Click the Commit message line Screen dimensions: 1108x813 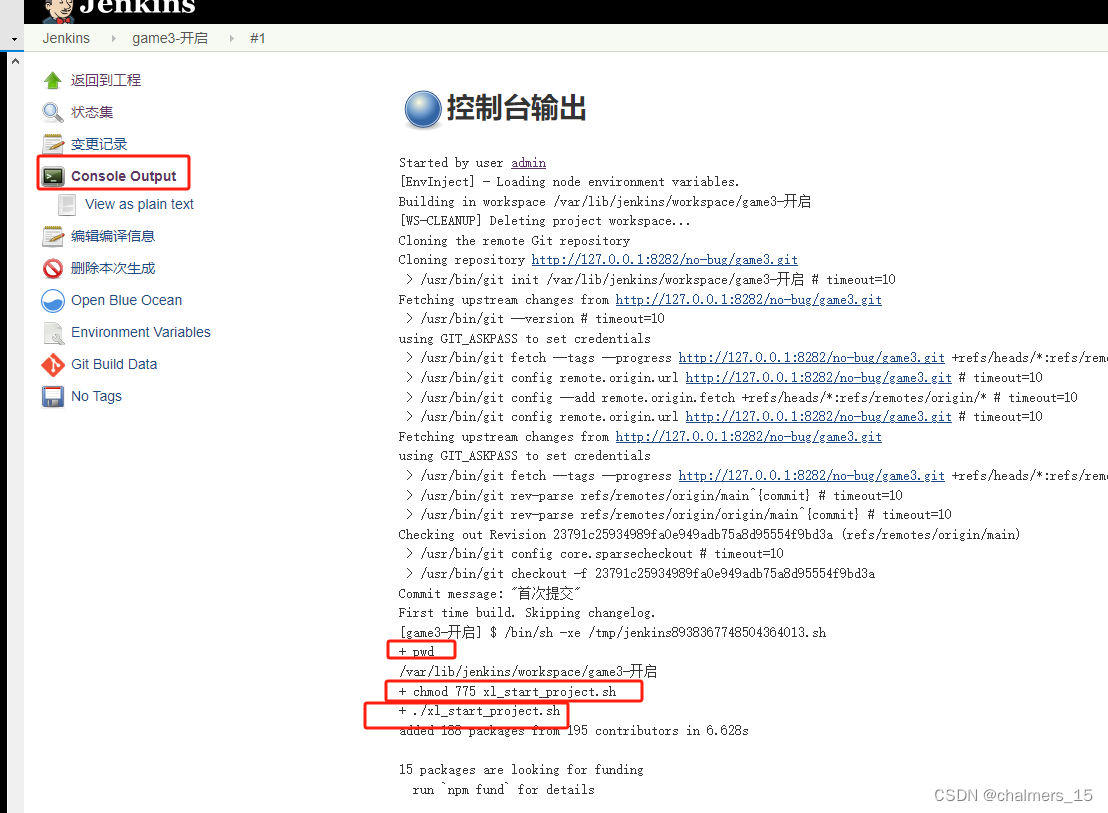pyautogui.click(x=489, y=593)
